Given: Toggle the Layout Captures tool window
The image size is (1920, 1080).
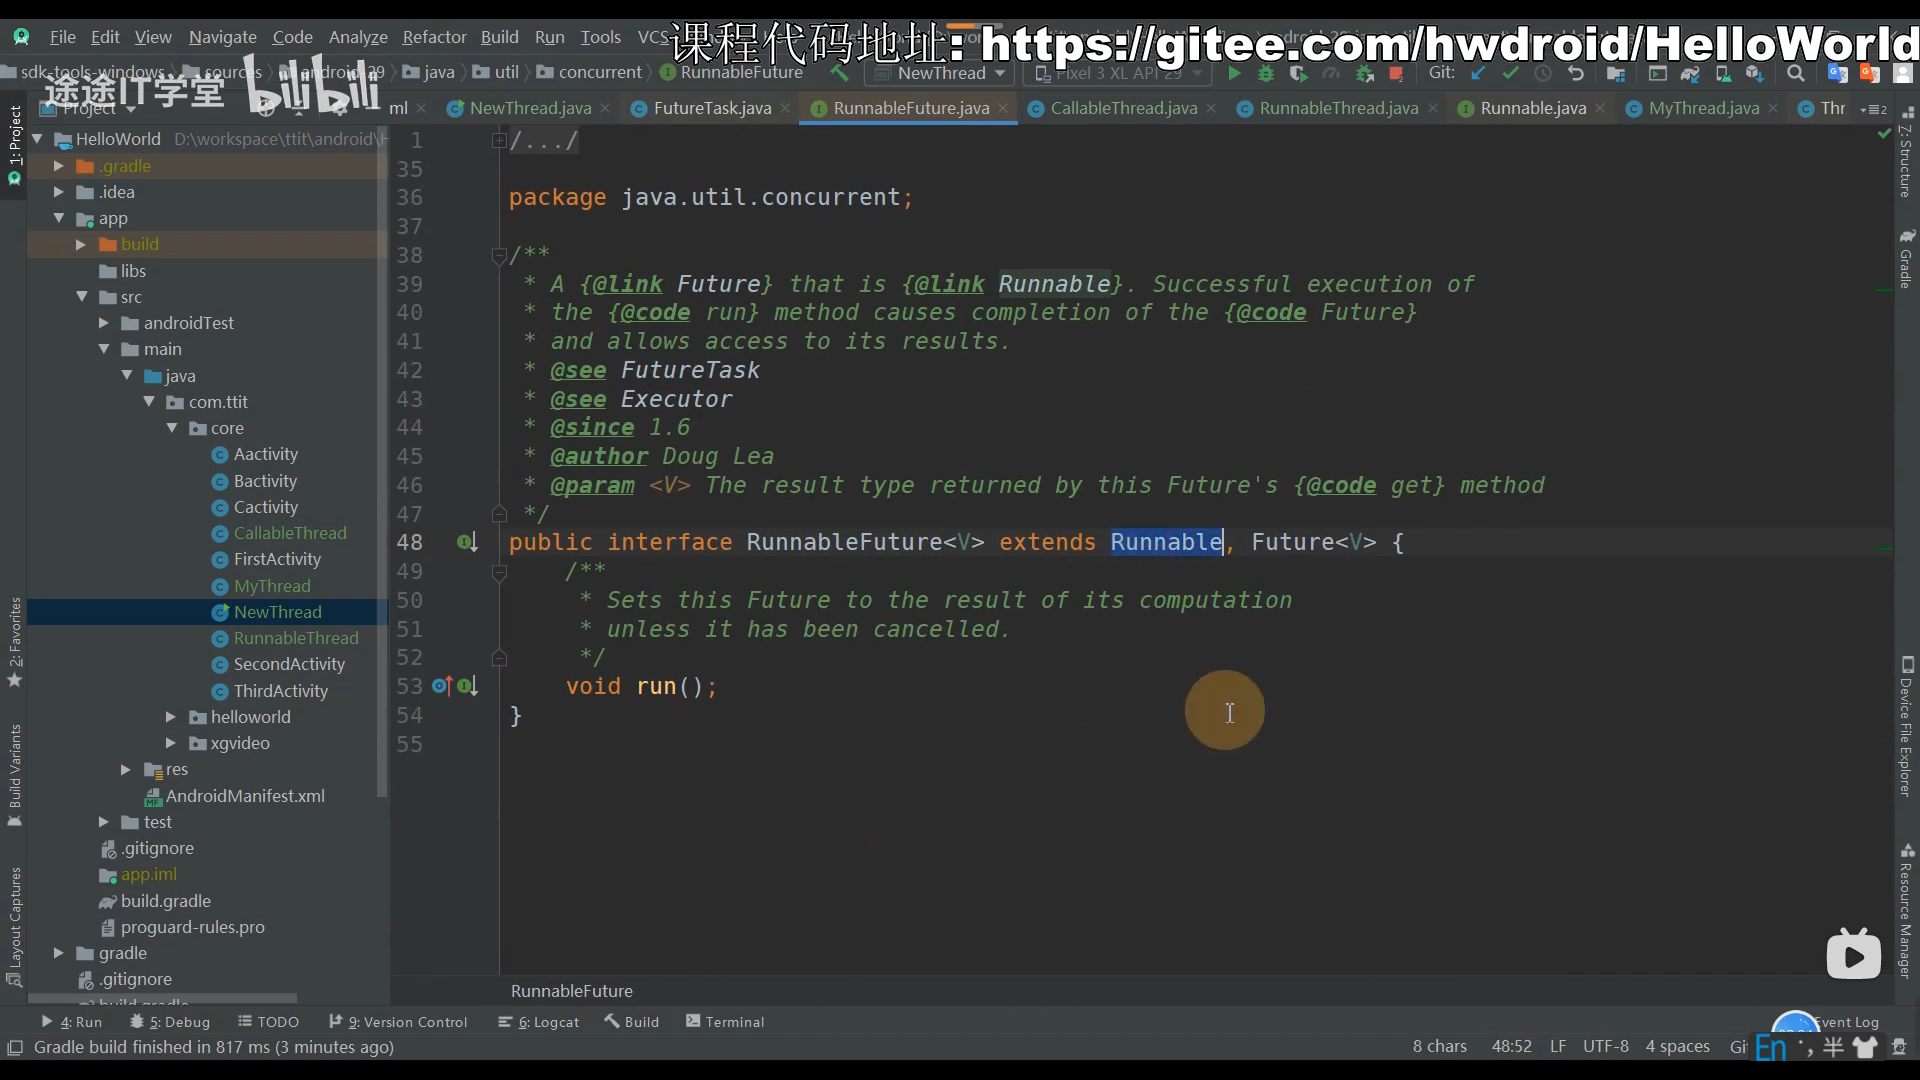Looking at the screenshot, I should [x=14, y=927].
